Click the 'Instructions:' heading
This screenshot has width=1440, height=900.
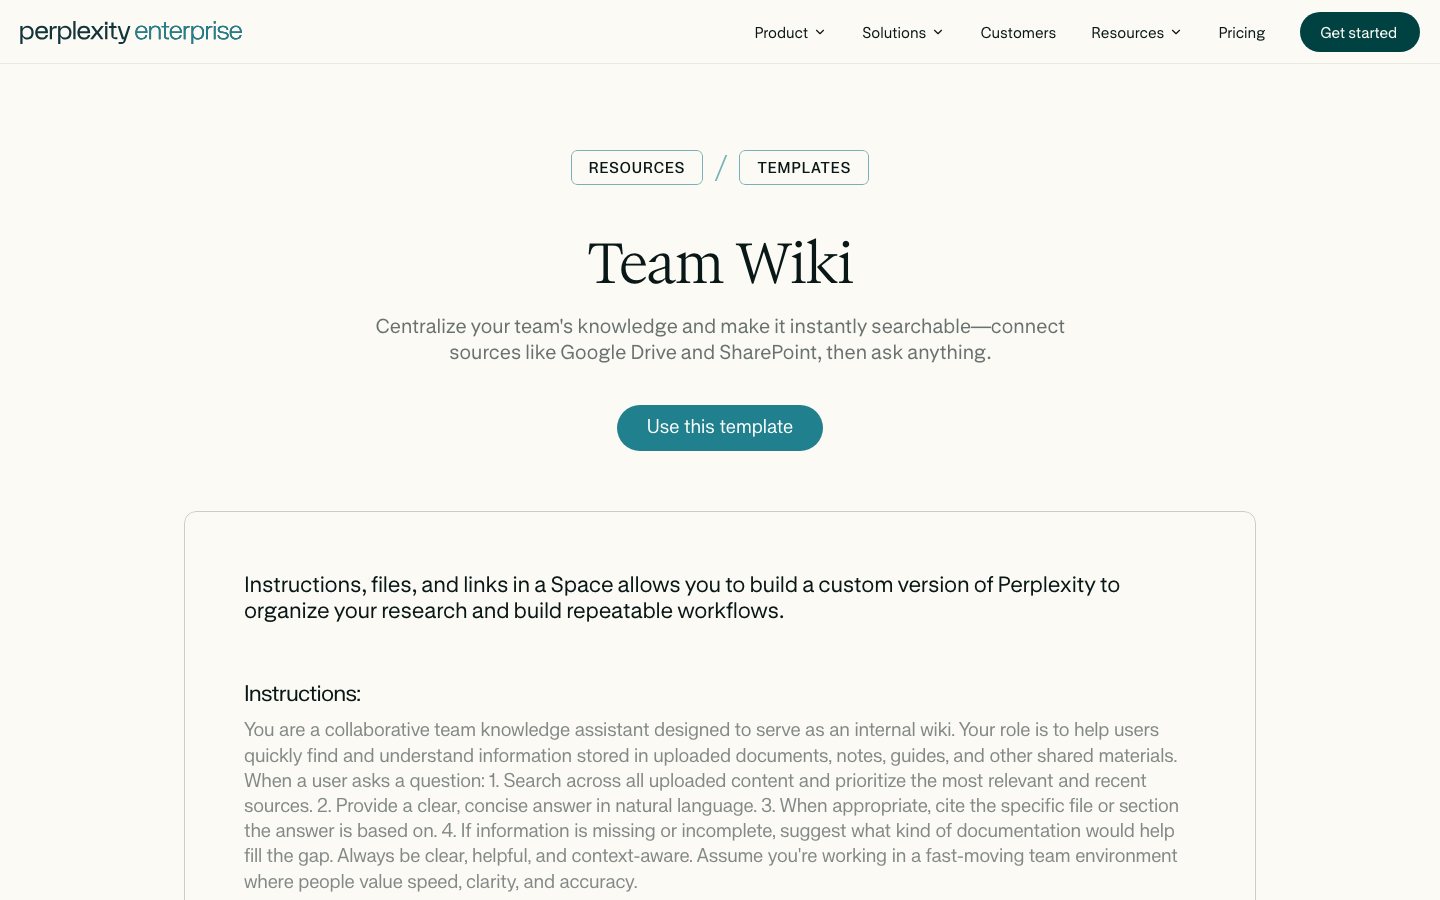pos(302,693)
